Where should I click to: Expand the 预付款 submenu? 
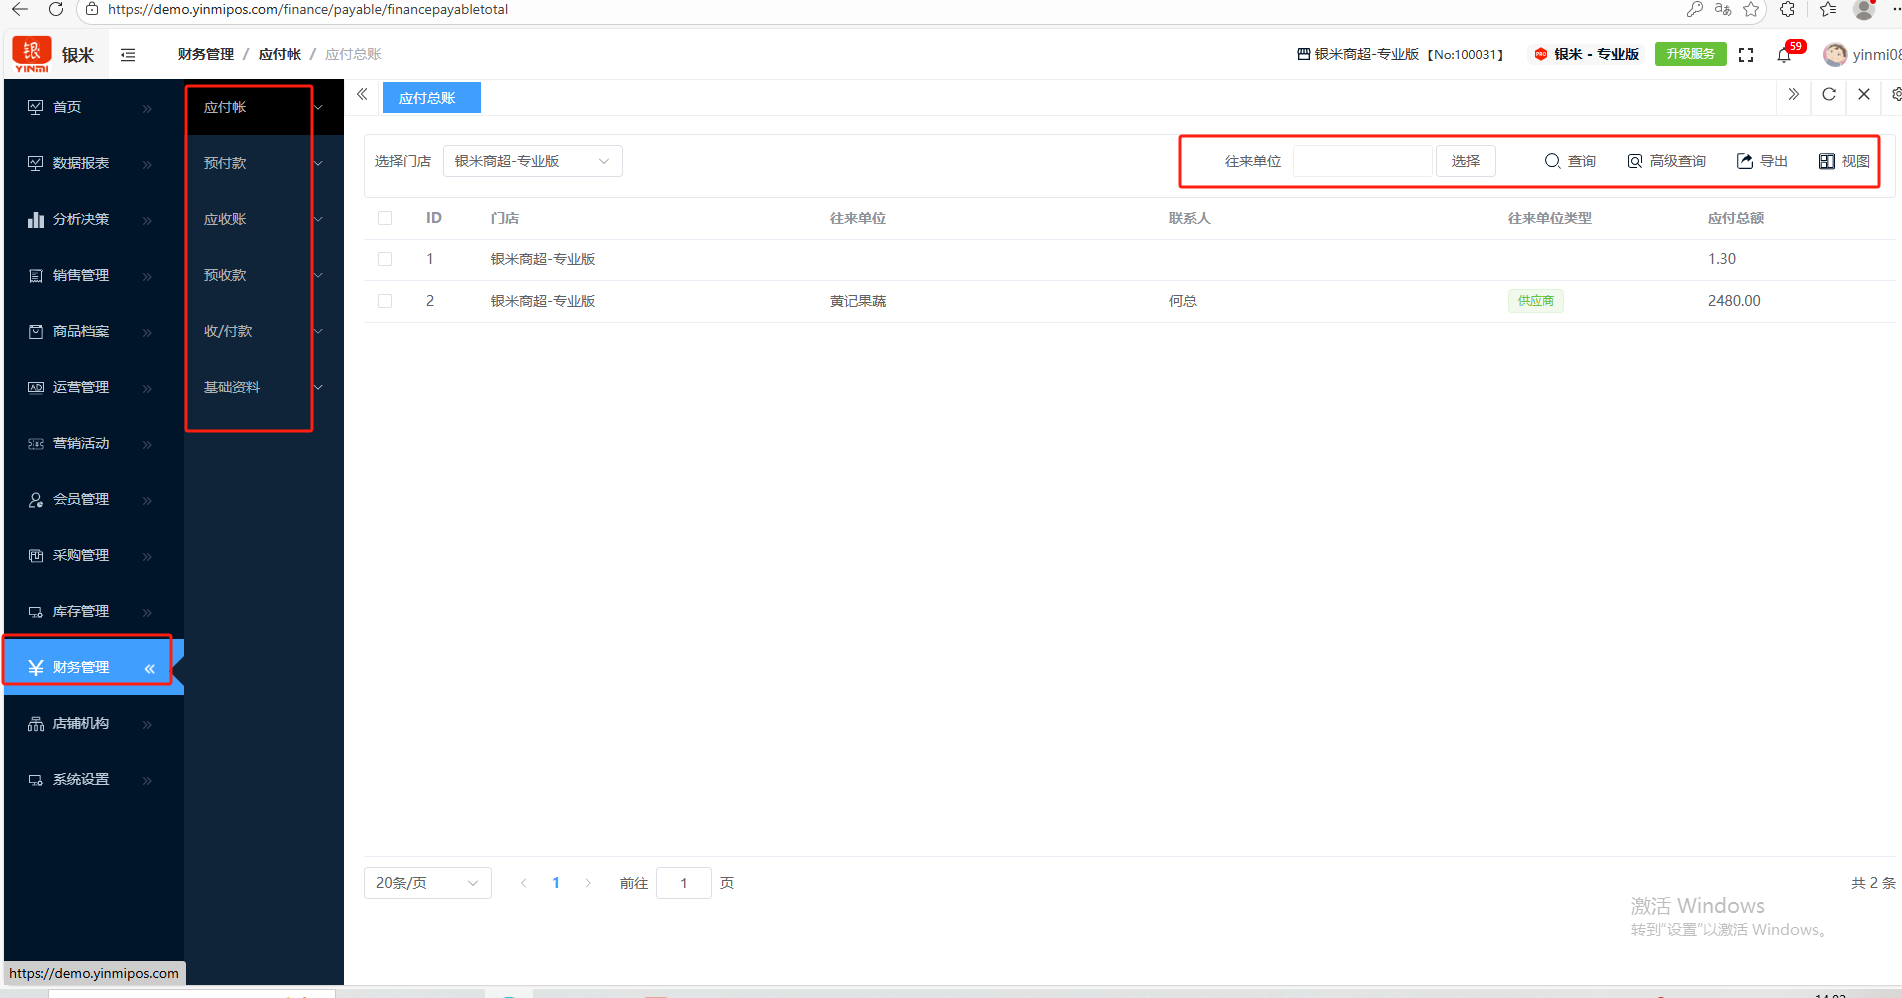[262, 163]
